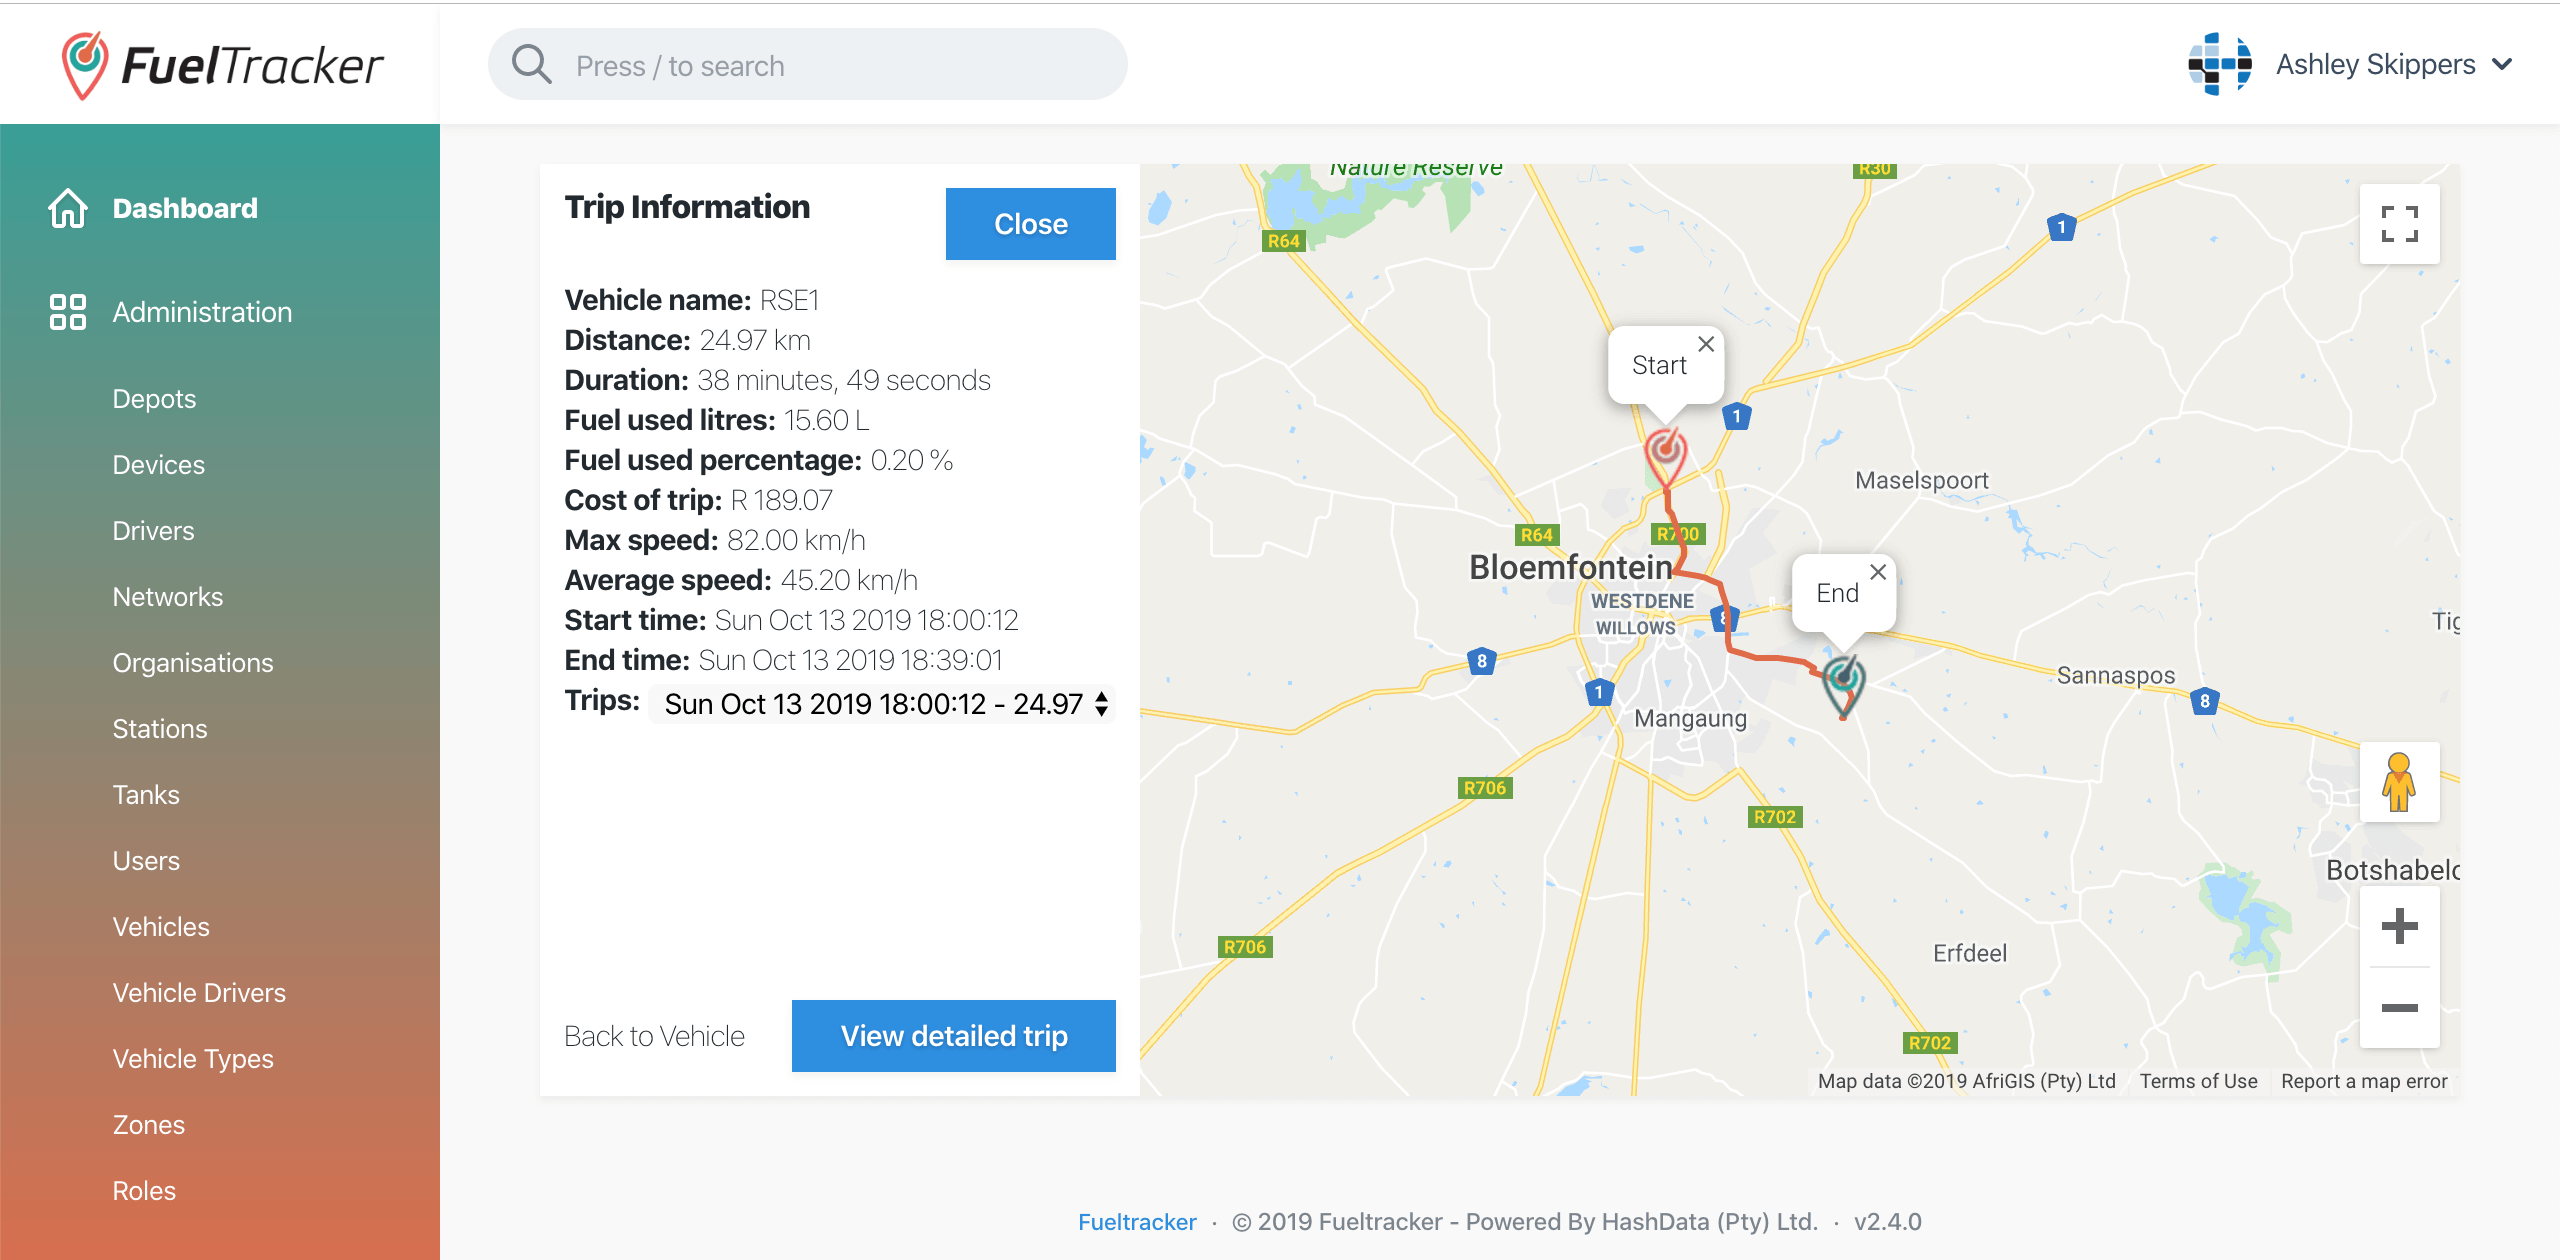The width and height of the screenshot is (2560, 1260).
Task: Click the map fullscreen toggle icon
Action: pos(2399,224)
